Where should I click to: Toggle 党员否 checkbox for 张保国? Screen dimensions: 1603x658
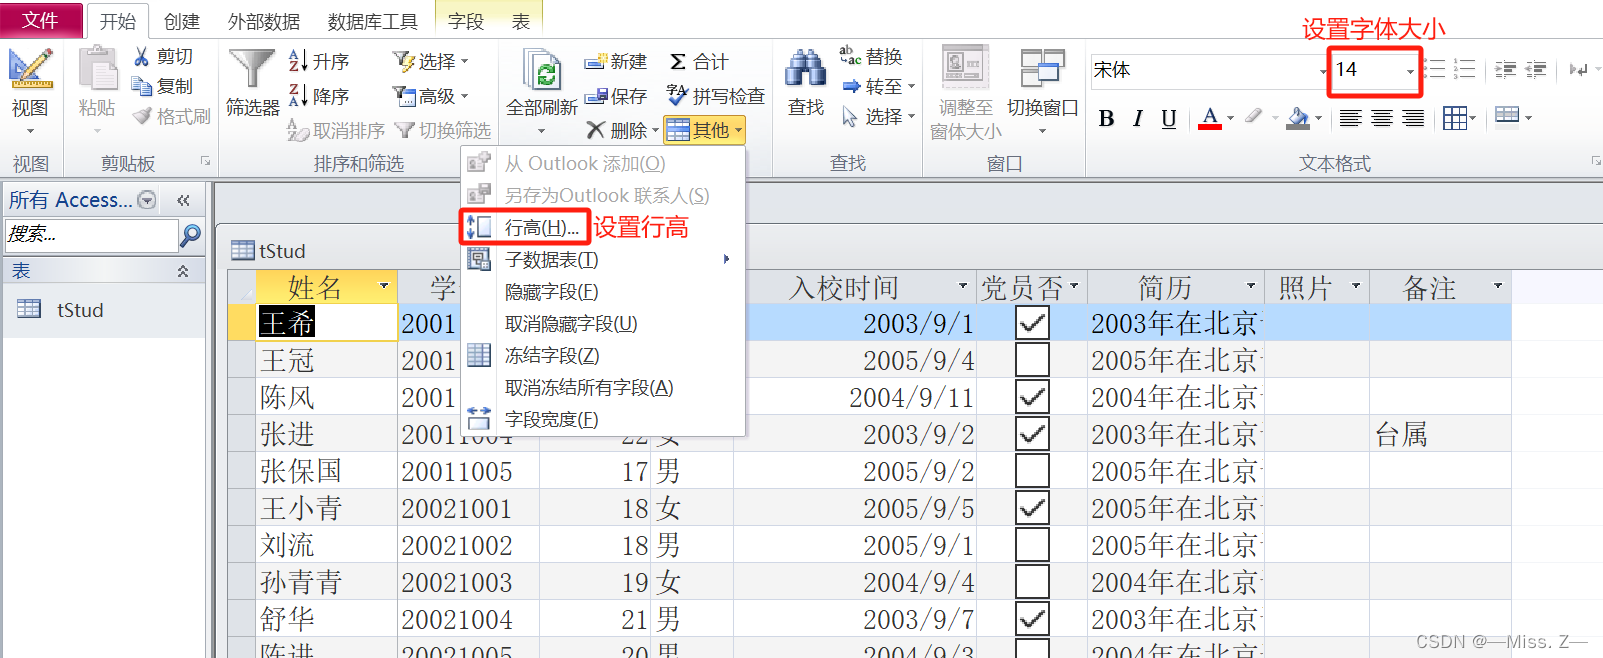(1032, 471)
